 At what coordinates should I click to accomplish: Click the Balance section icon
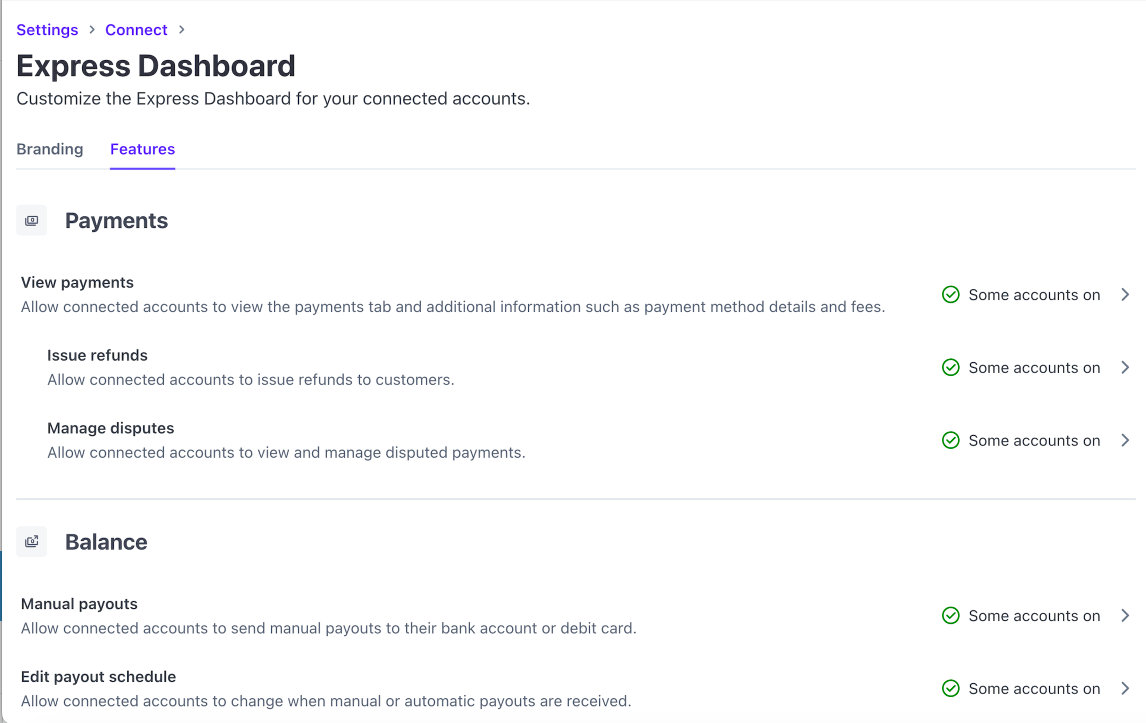[x=32, y=542]
